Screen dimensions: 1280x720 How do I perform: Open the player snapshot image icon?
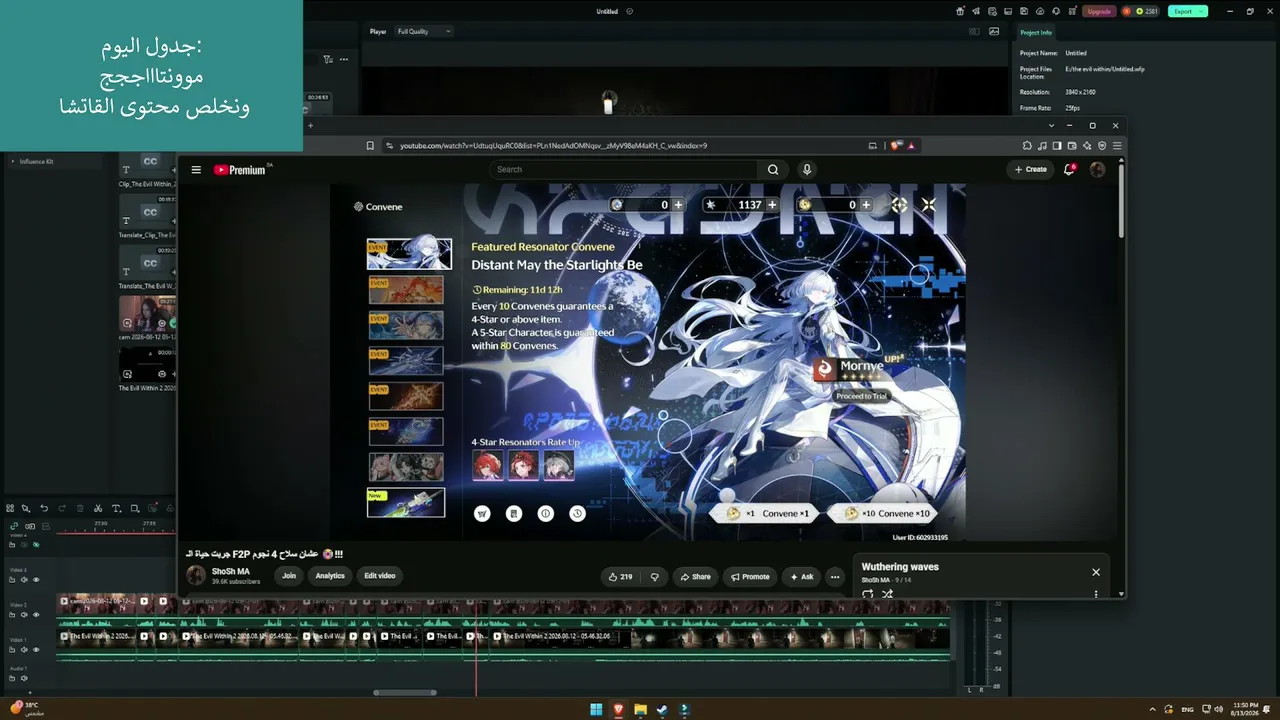tap(994, 31)
